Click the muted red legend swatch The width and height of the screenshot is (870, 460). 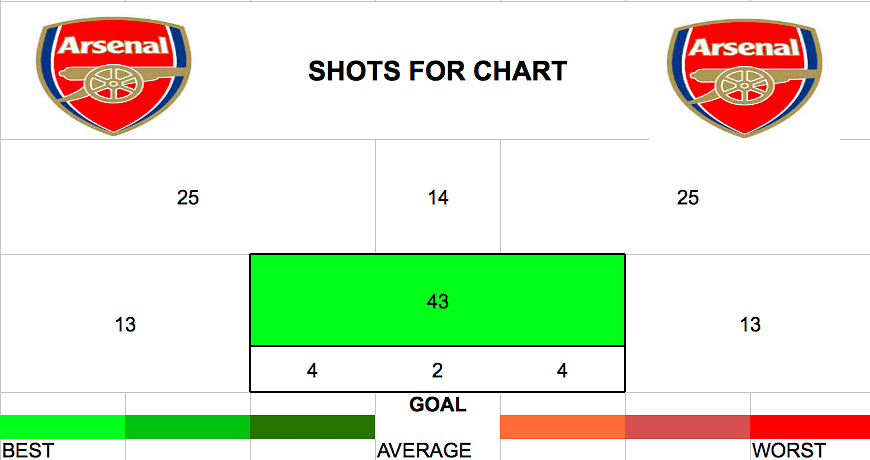click(x=687, y=427)
